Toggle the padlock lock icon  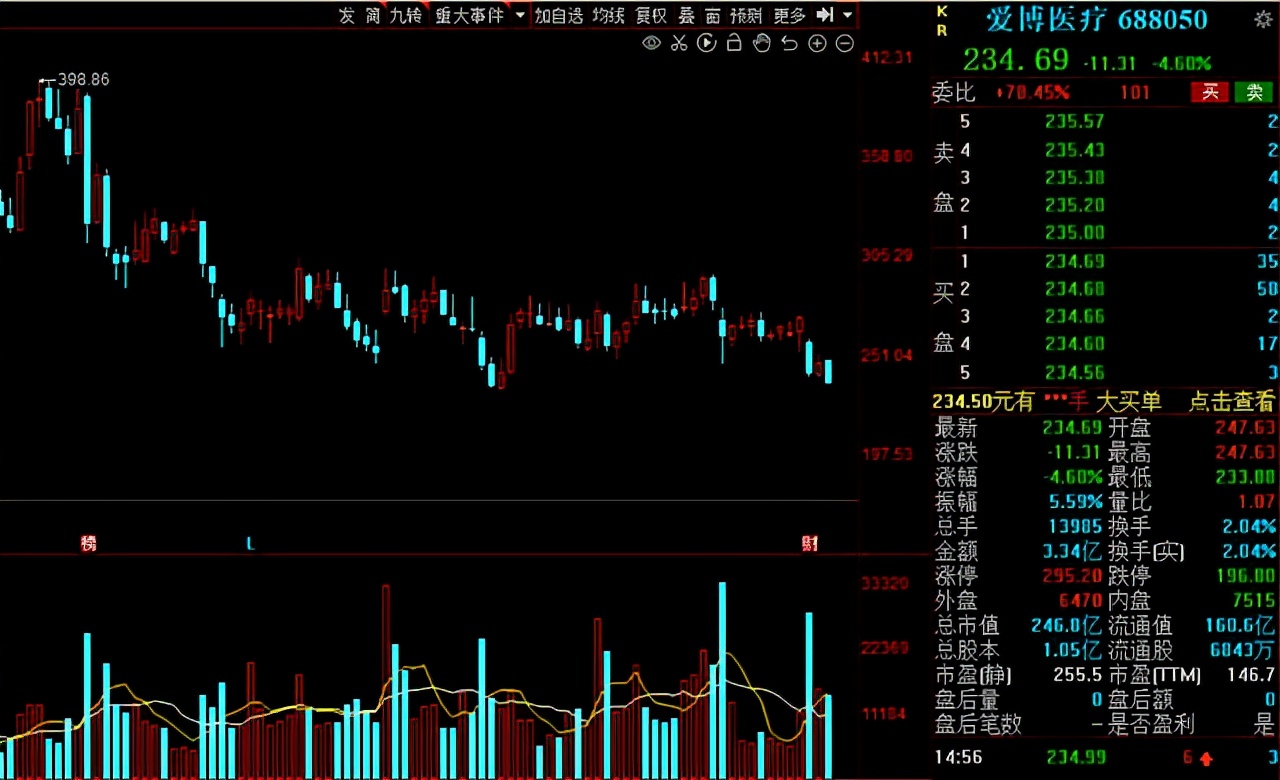pos(734,43)
